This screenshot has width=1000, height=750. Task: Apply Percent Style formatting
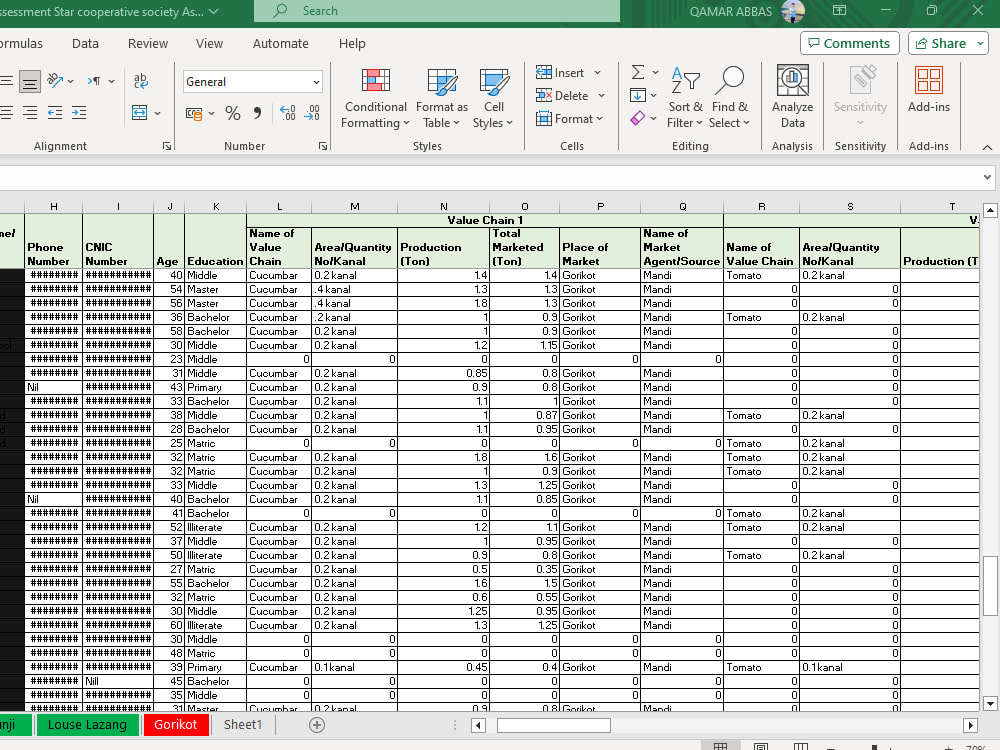233,114
